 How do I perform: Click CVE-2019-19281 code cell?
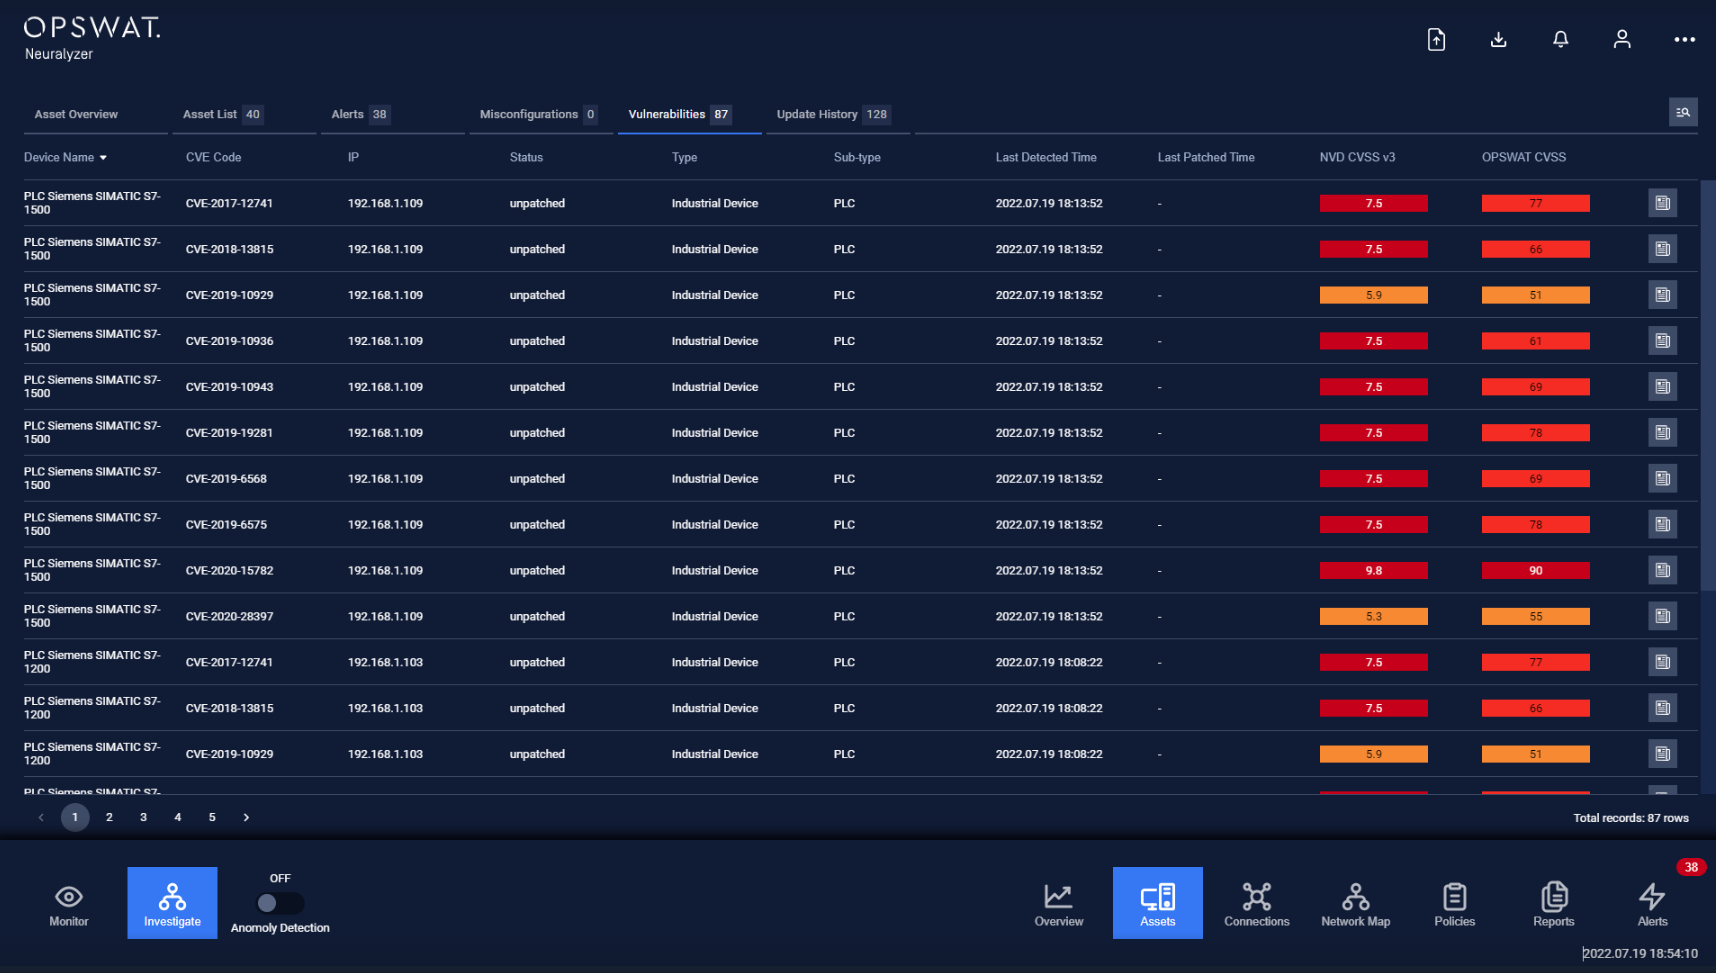229,433
